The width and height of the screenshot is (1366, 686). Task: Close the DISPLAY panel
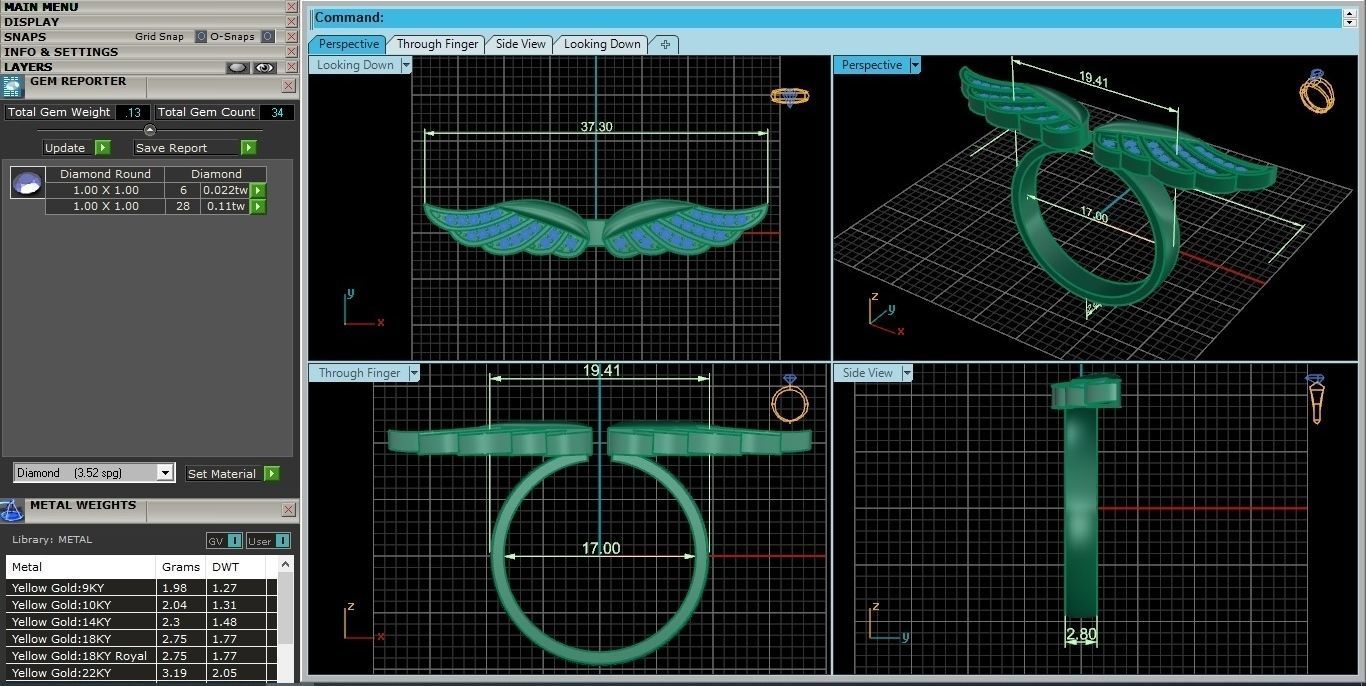coord(291,22)
